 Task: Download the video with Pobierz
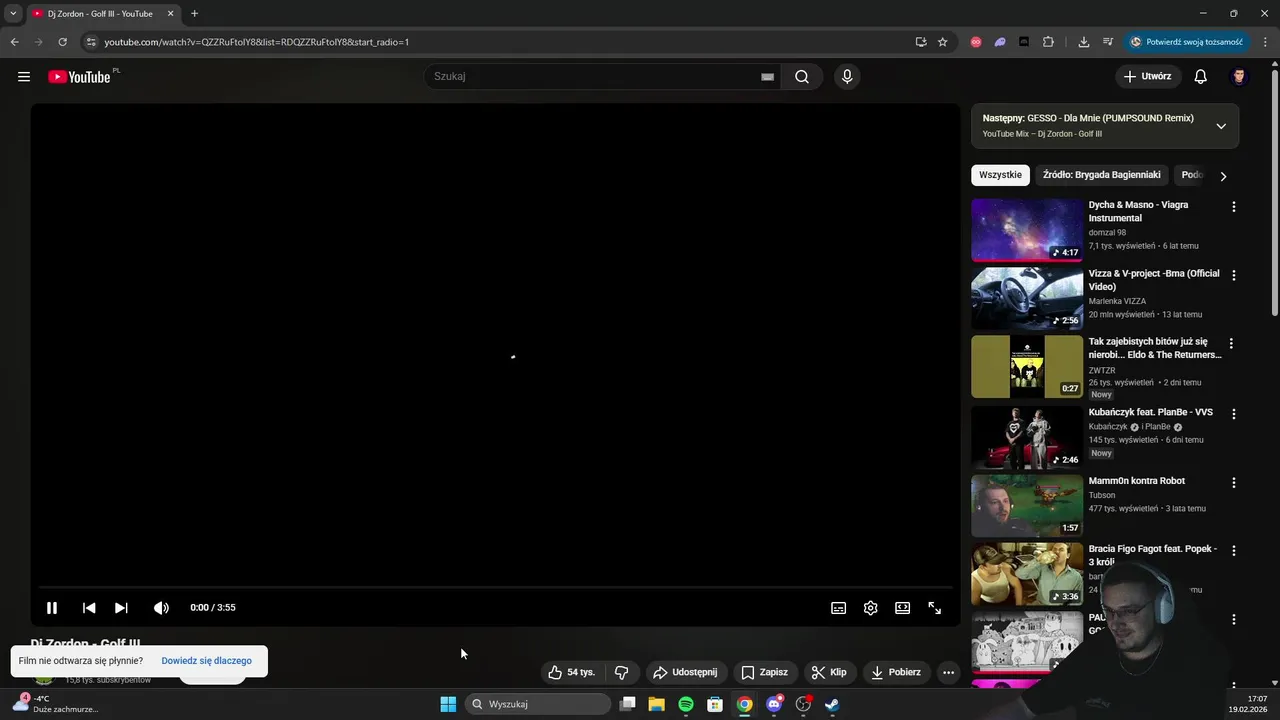896,673
